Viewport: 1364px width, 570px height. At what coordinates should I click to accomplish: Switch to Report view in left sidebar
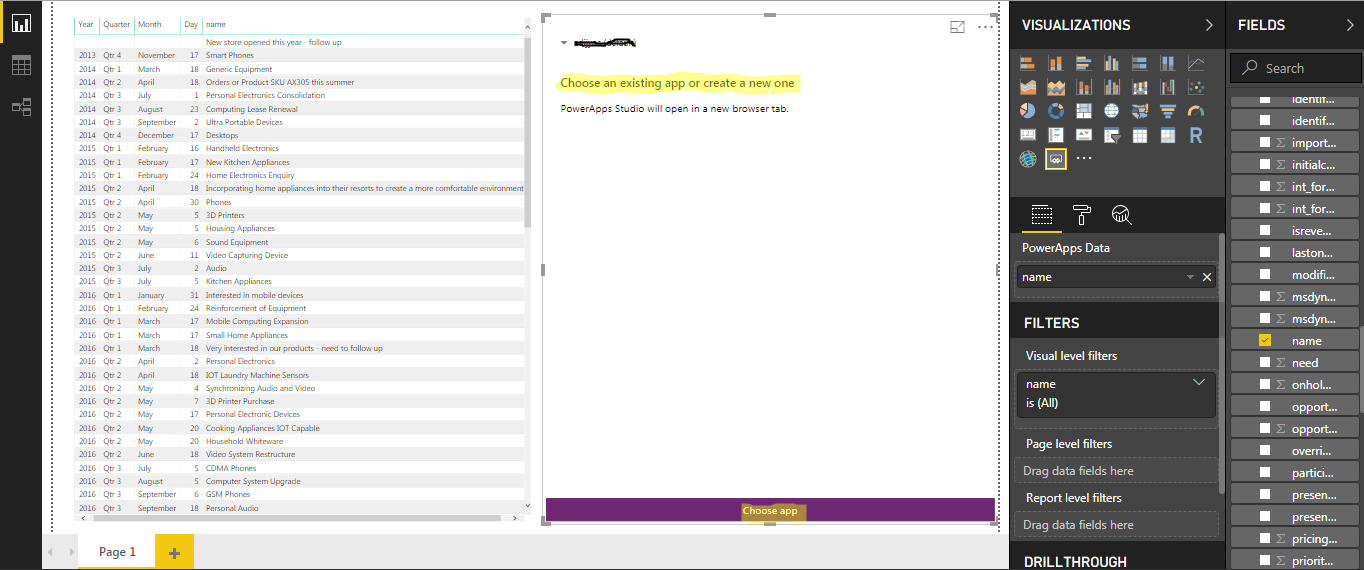(21, 24)
